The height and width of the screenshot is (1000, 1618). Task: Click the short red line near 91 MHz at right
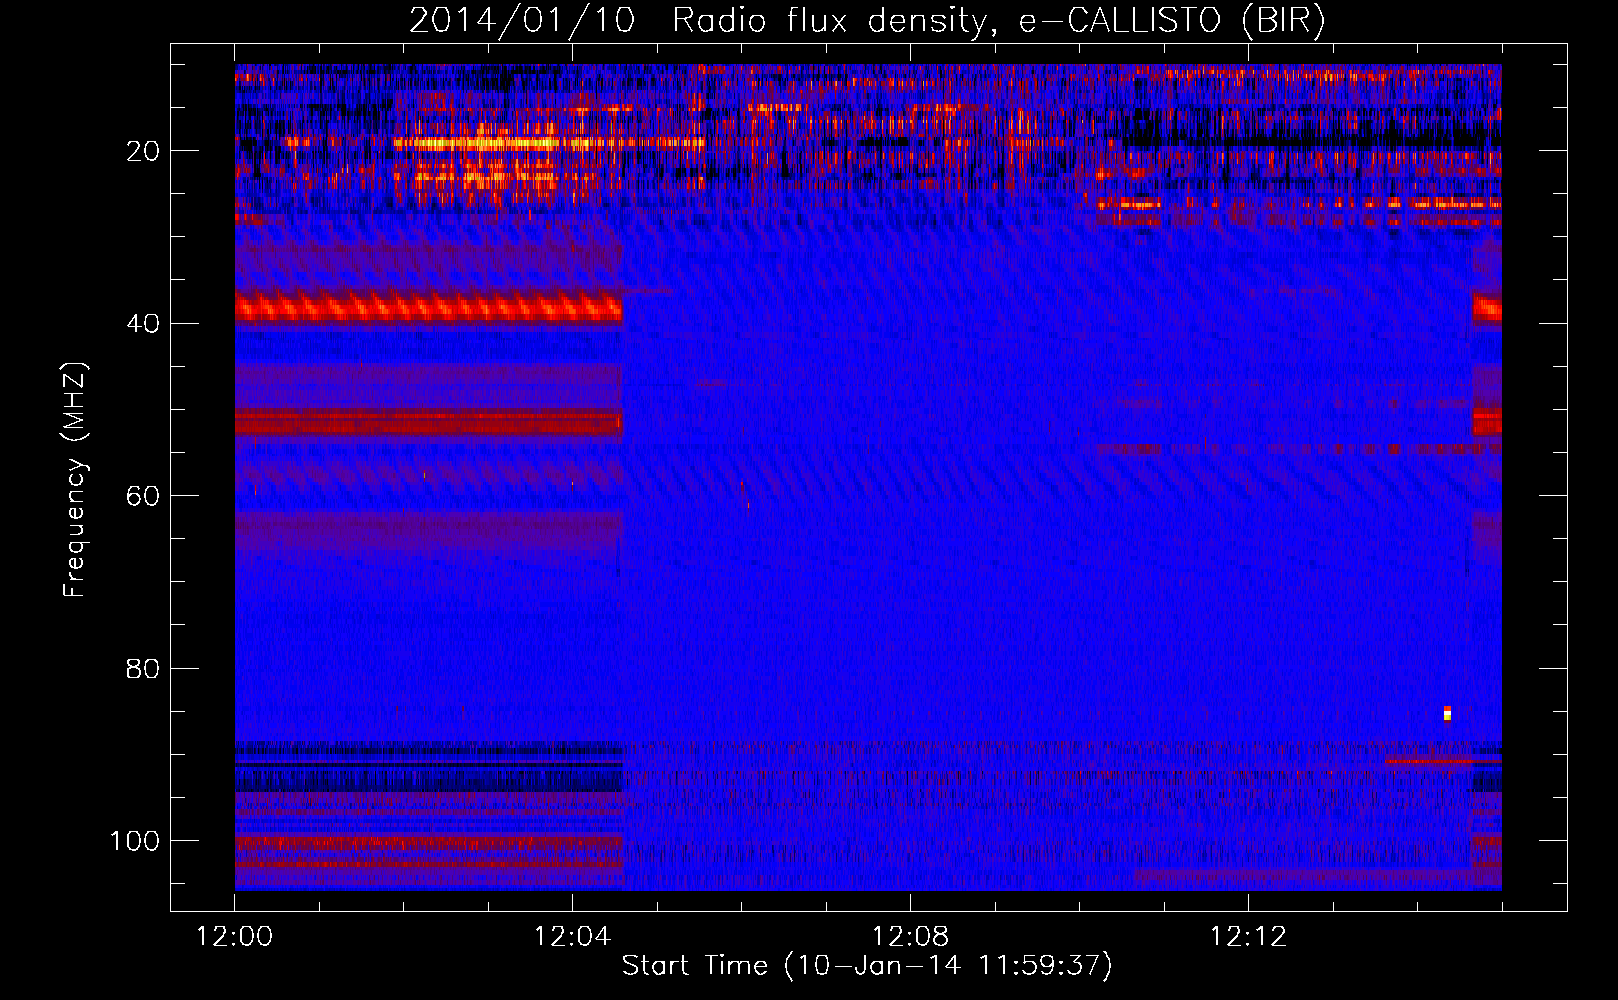click(x=1429, y=762)
